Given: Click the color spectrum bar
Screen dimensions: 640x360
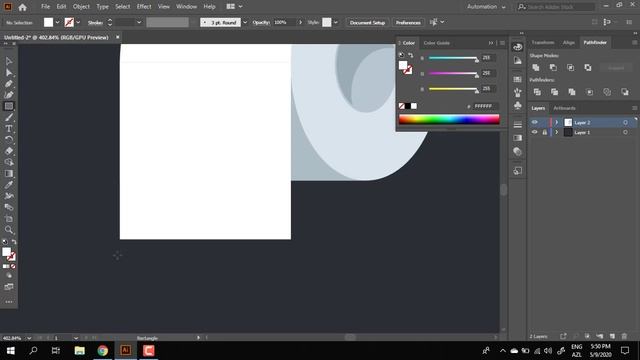Looking at the screenshot, I should click(449, 119).
